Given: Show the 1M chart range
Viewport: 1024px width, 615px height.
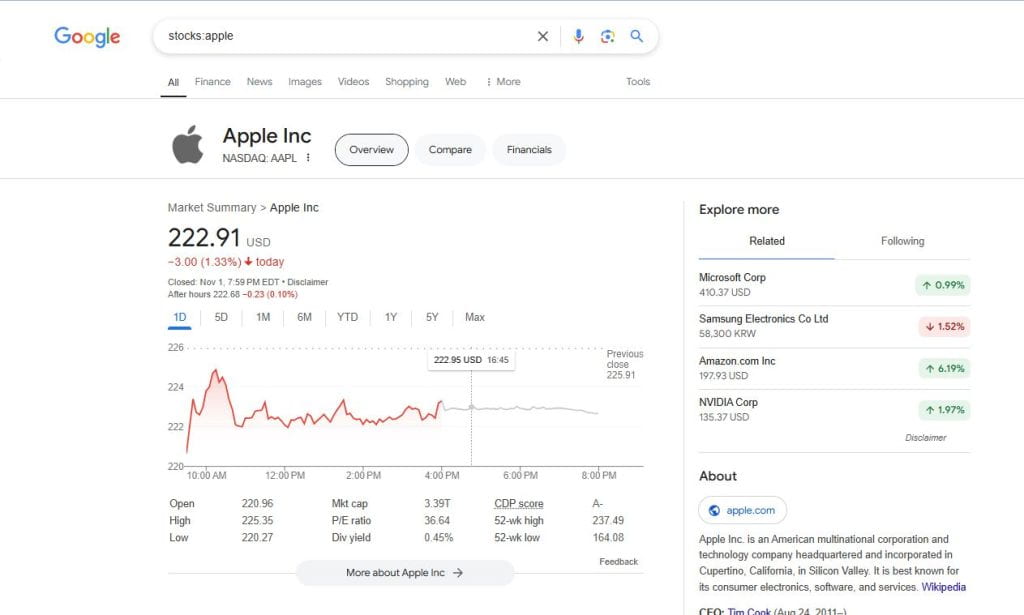Looking at the screenshot, I should [263, 317].
